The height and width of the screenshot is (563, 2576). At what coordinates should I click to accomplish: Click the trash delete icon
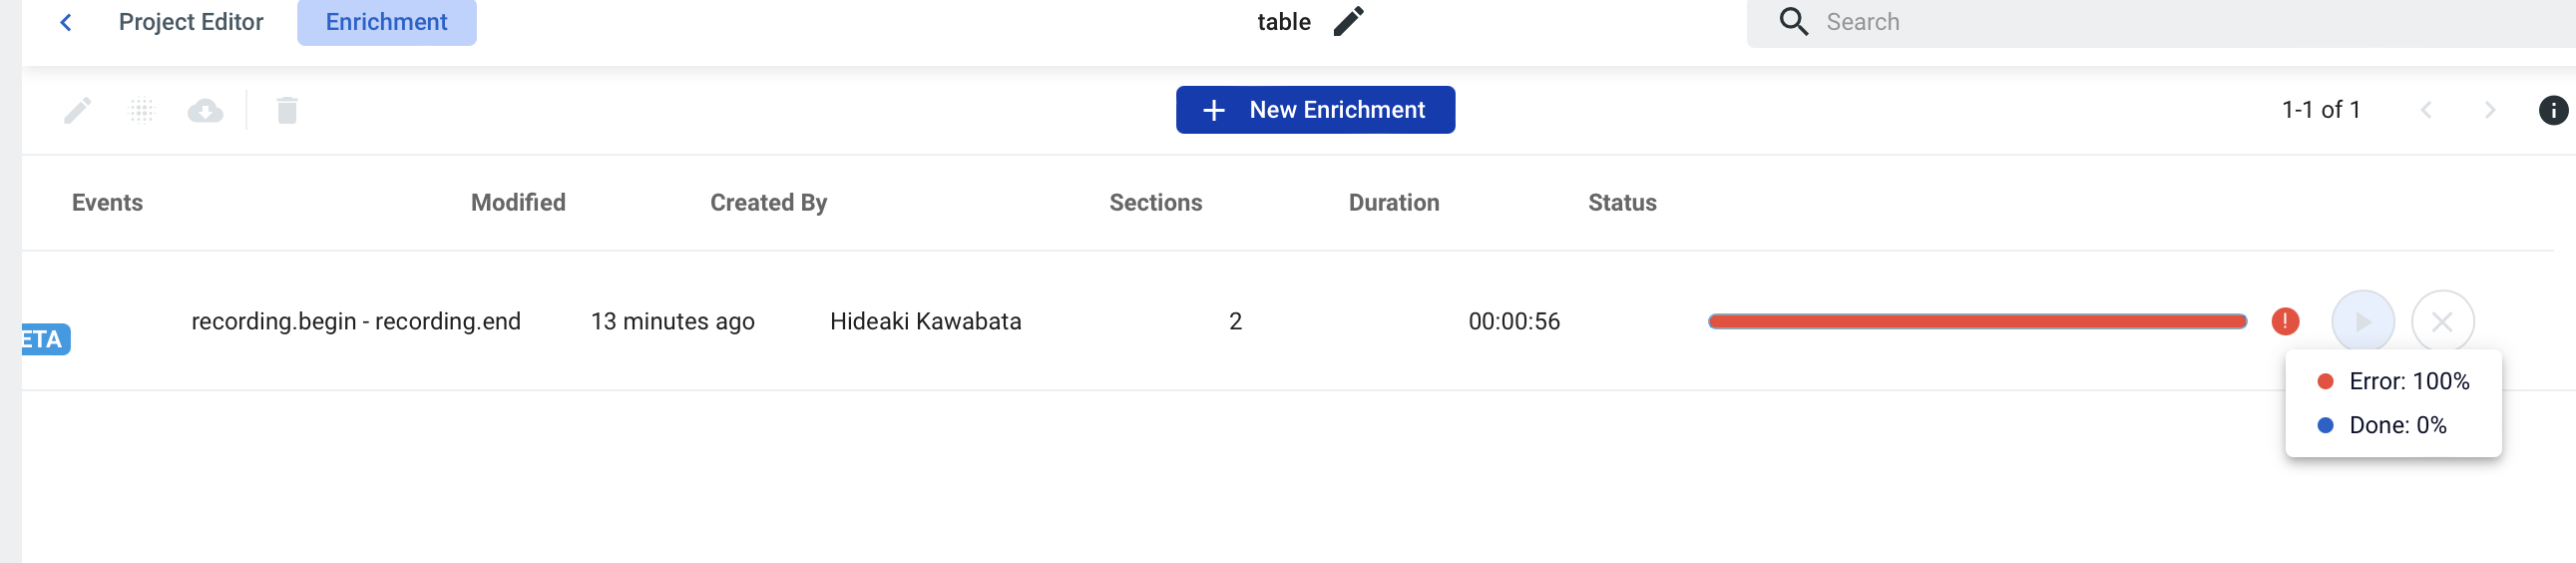click(287, 110)
